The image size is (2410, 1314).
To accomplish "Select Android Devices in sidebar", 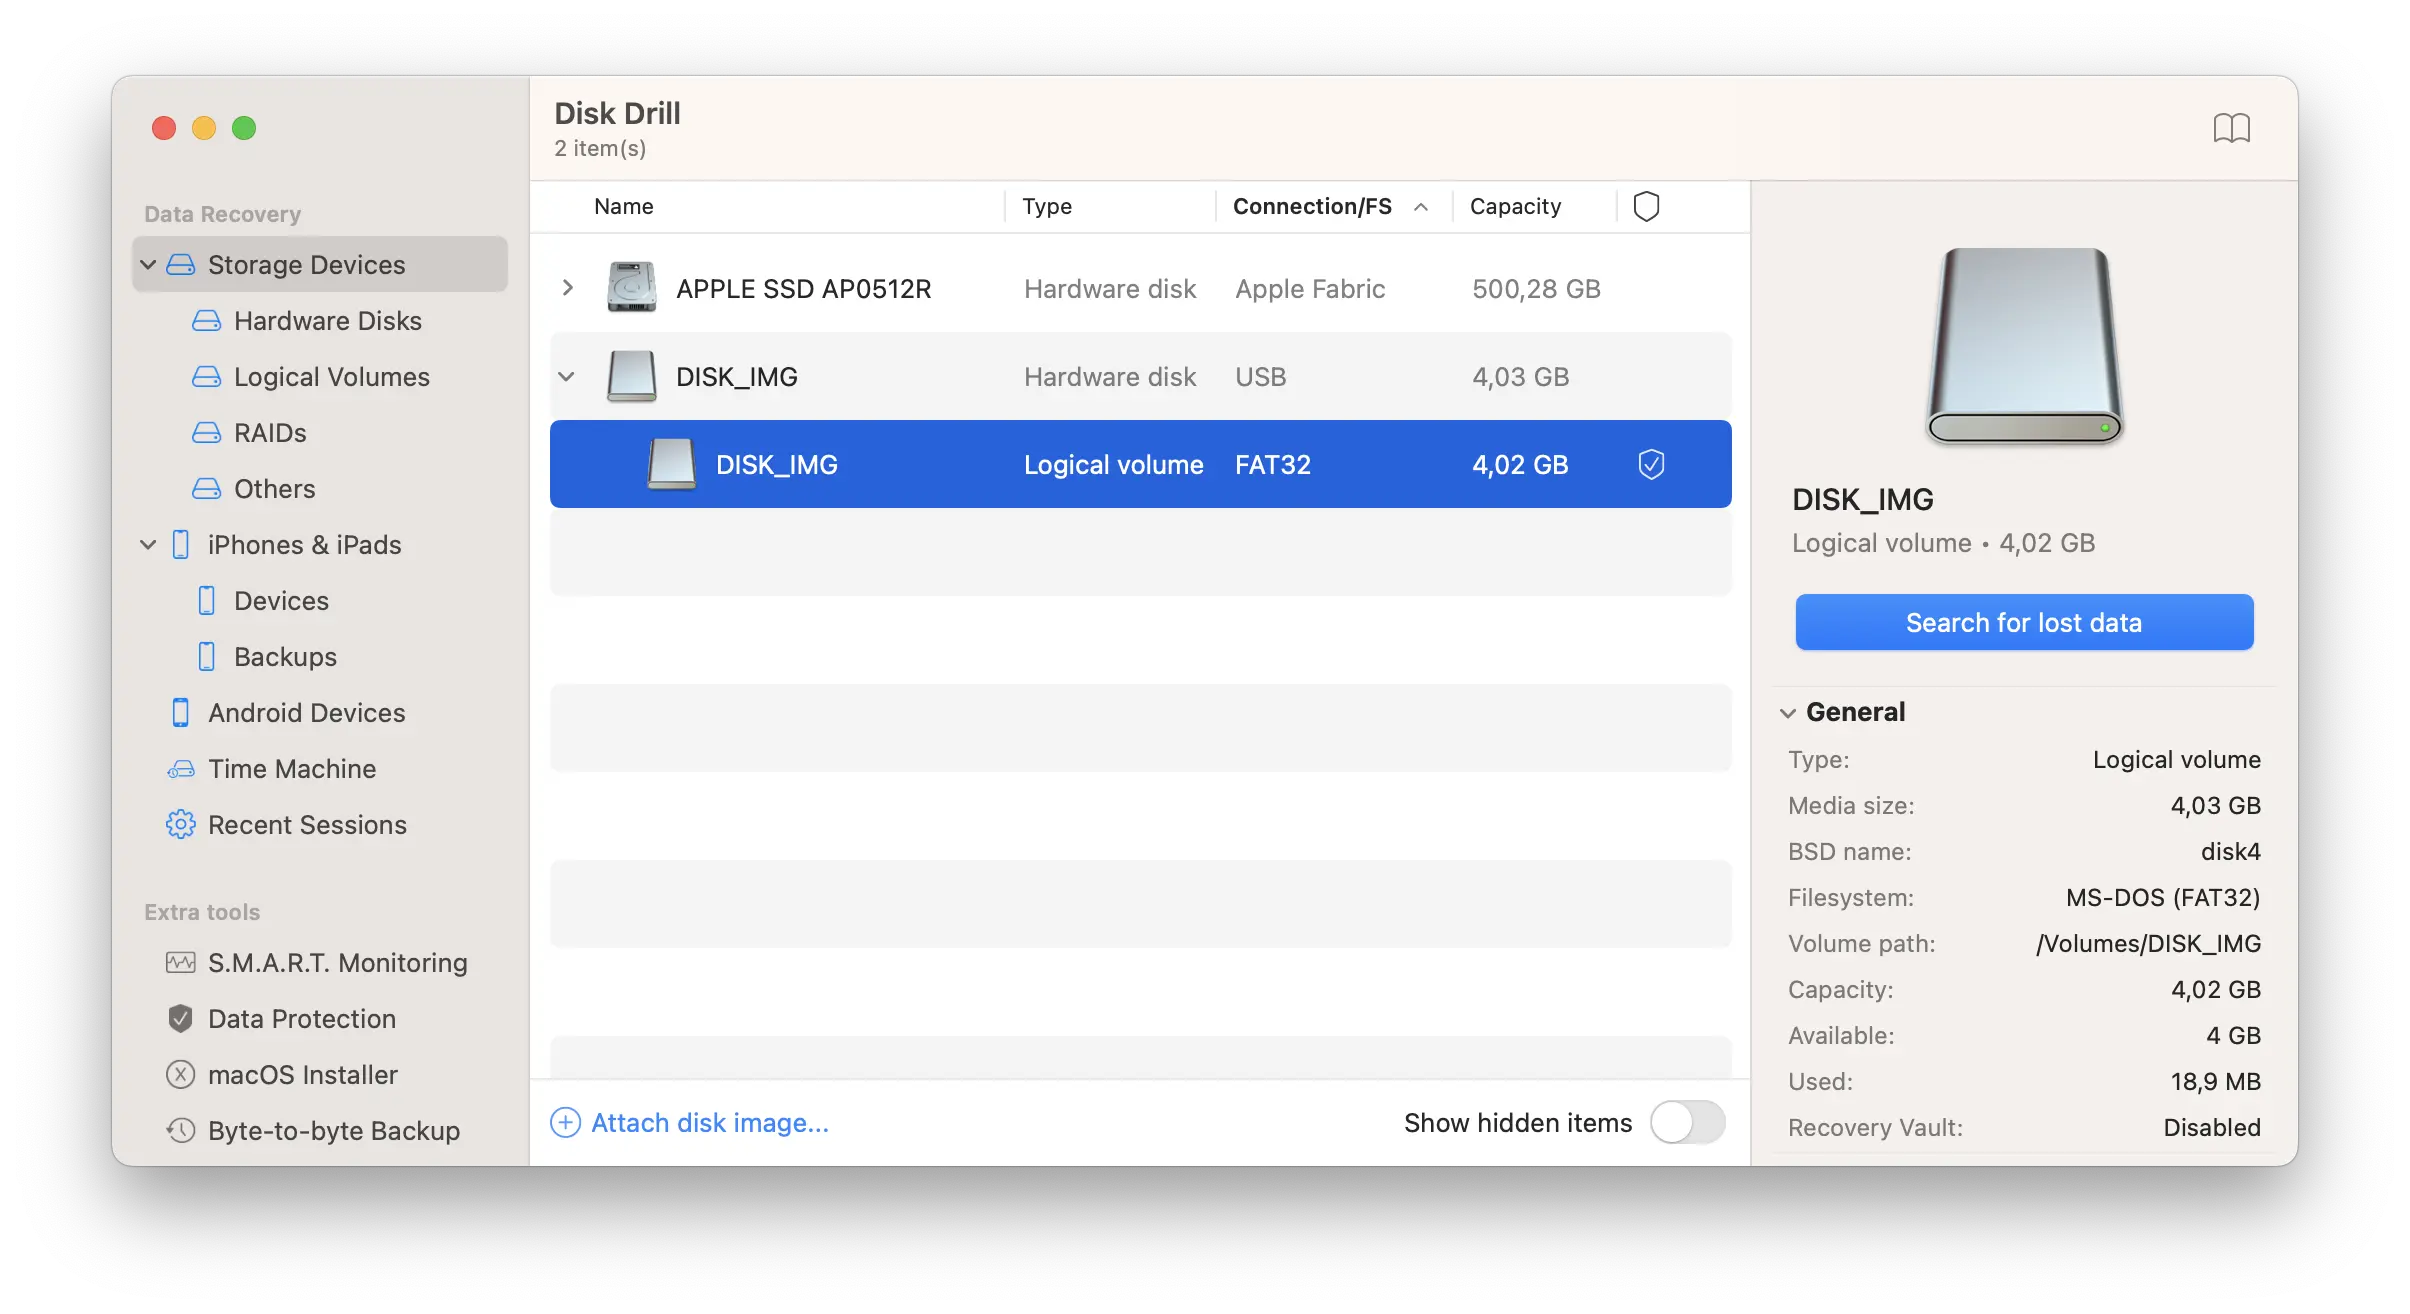I will 306,712.
